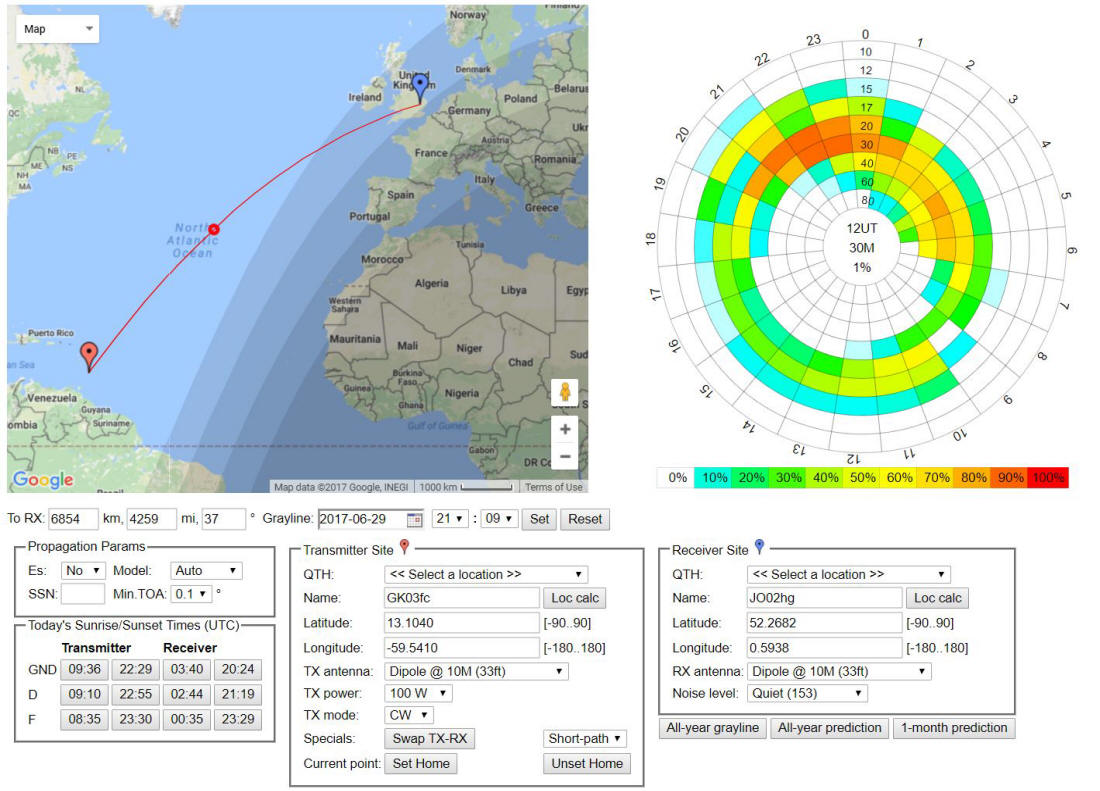Open transmitter QTH location dropdown
Screen dimensions: 1100x791
click(x=486, y=574)
